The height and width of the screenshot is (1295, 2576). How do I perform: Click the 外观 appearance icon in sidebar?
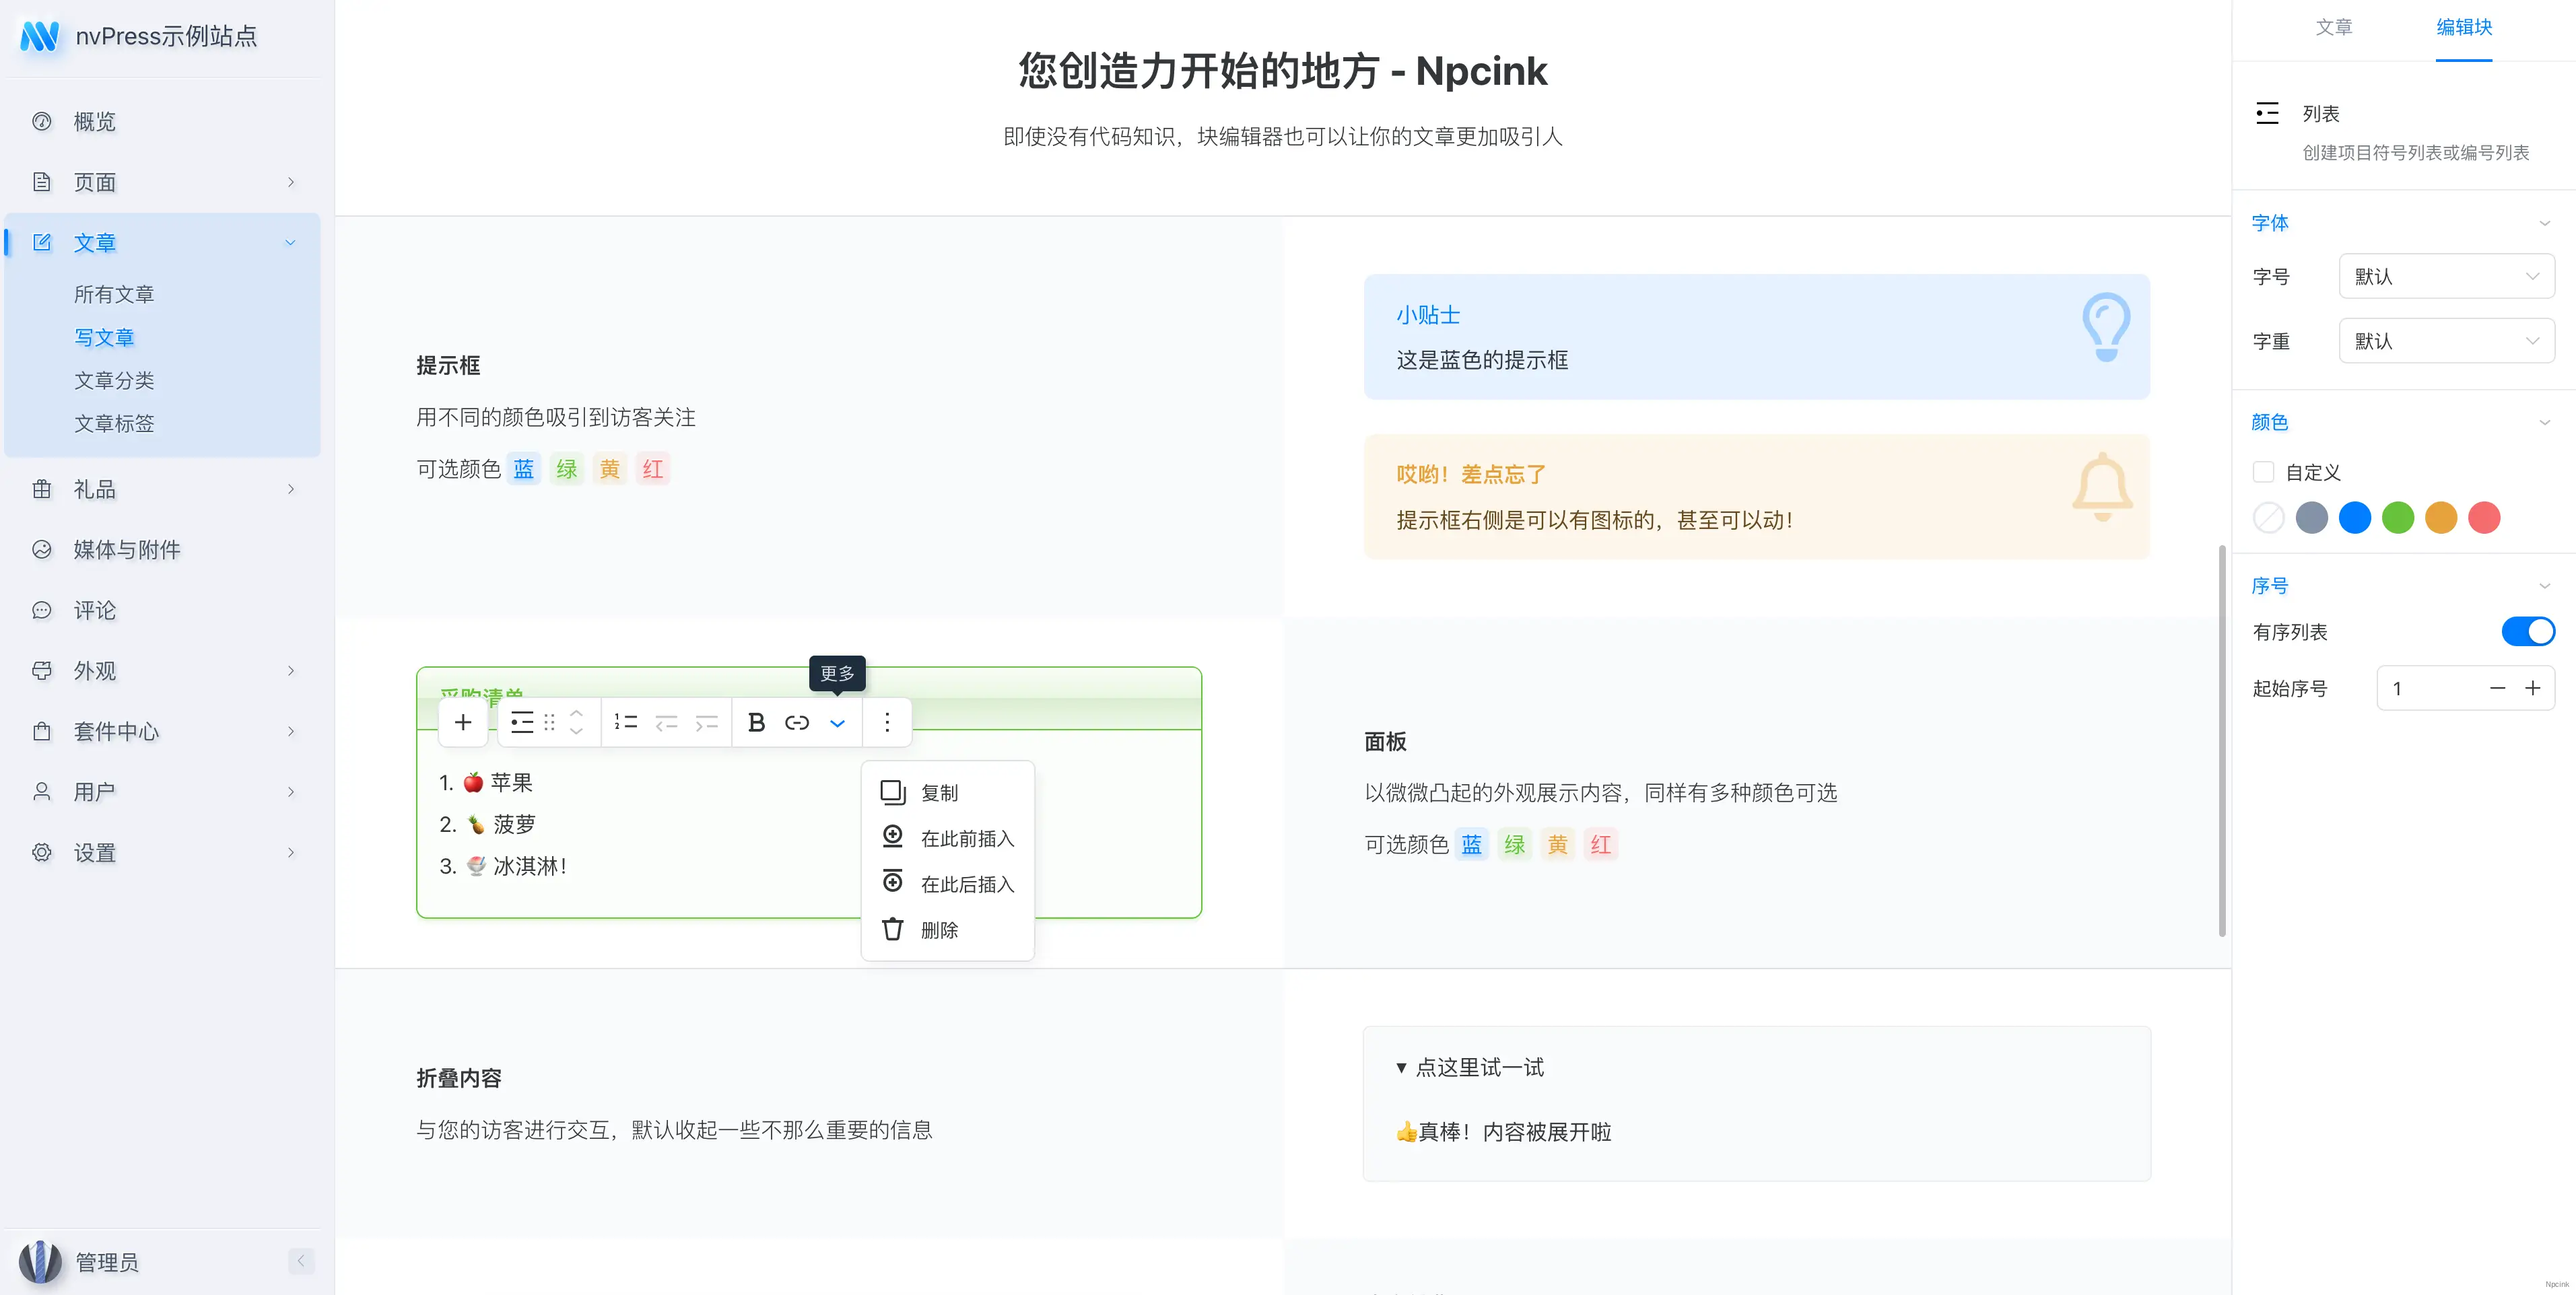click(42, 670)
